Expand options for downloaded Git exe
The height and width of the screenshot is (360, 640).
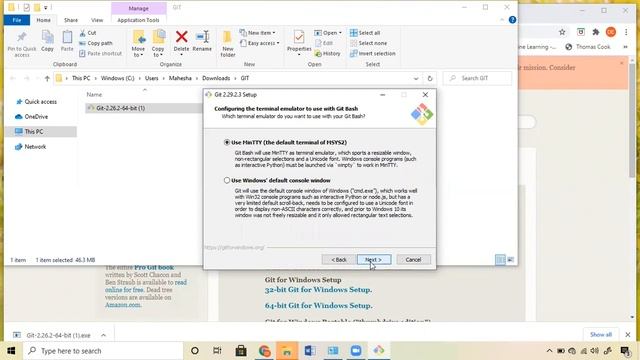103,335
